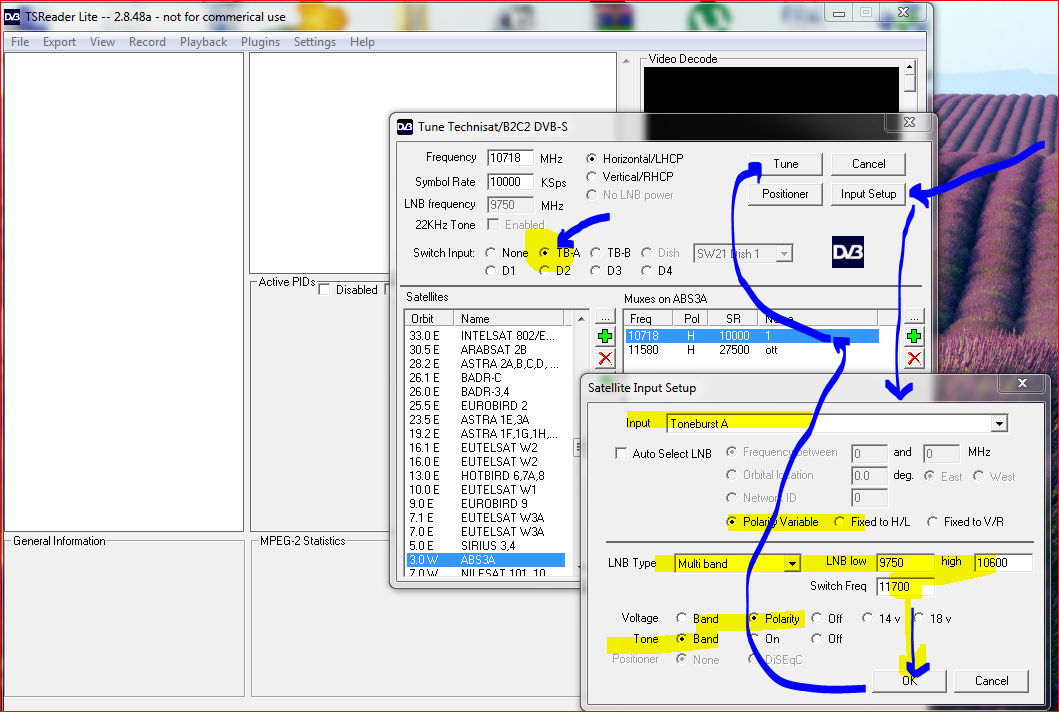Click the Input Setup button
The height and width of the screenshot is (712, 1059).
click(x=868, y=194)
